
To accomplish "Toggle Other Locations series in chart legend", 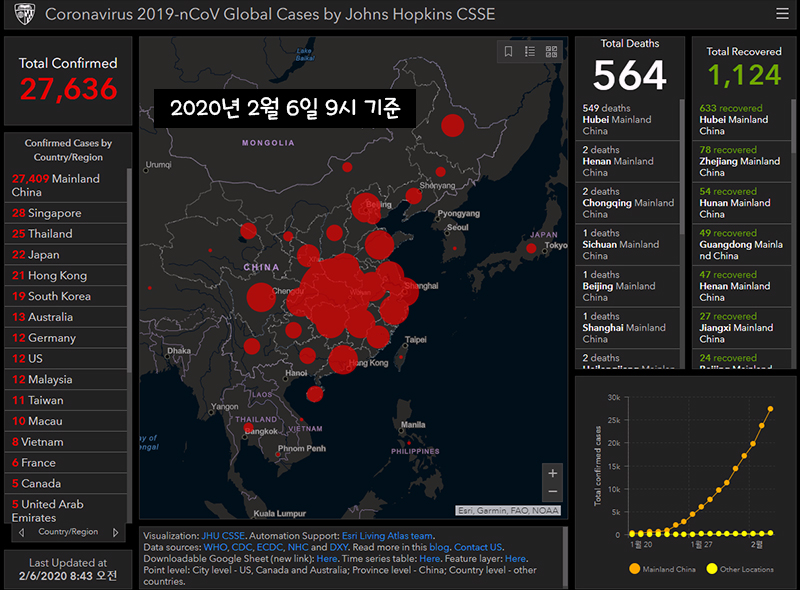I will (x=740, y=569).
